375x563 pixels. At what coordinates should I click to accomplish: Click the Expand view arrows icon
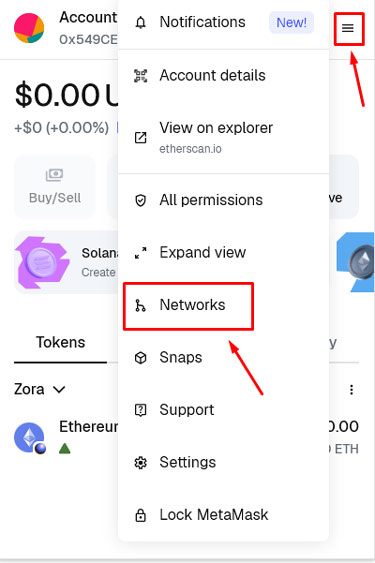[x=140, y=253]
